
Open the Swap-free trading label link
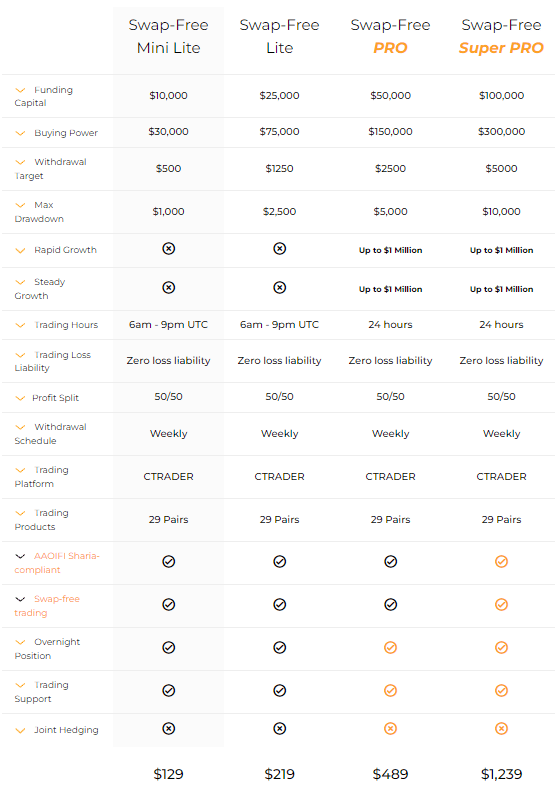click(47, 606)
